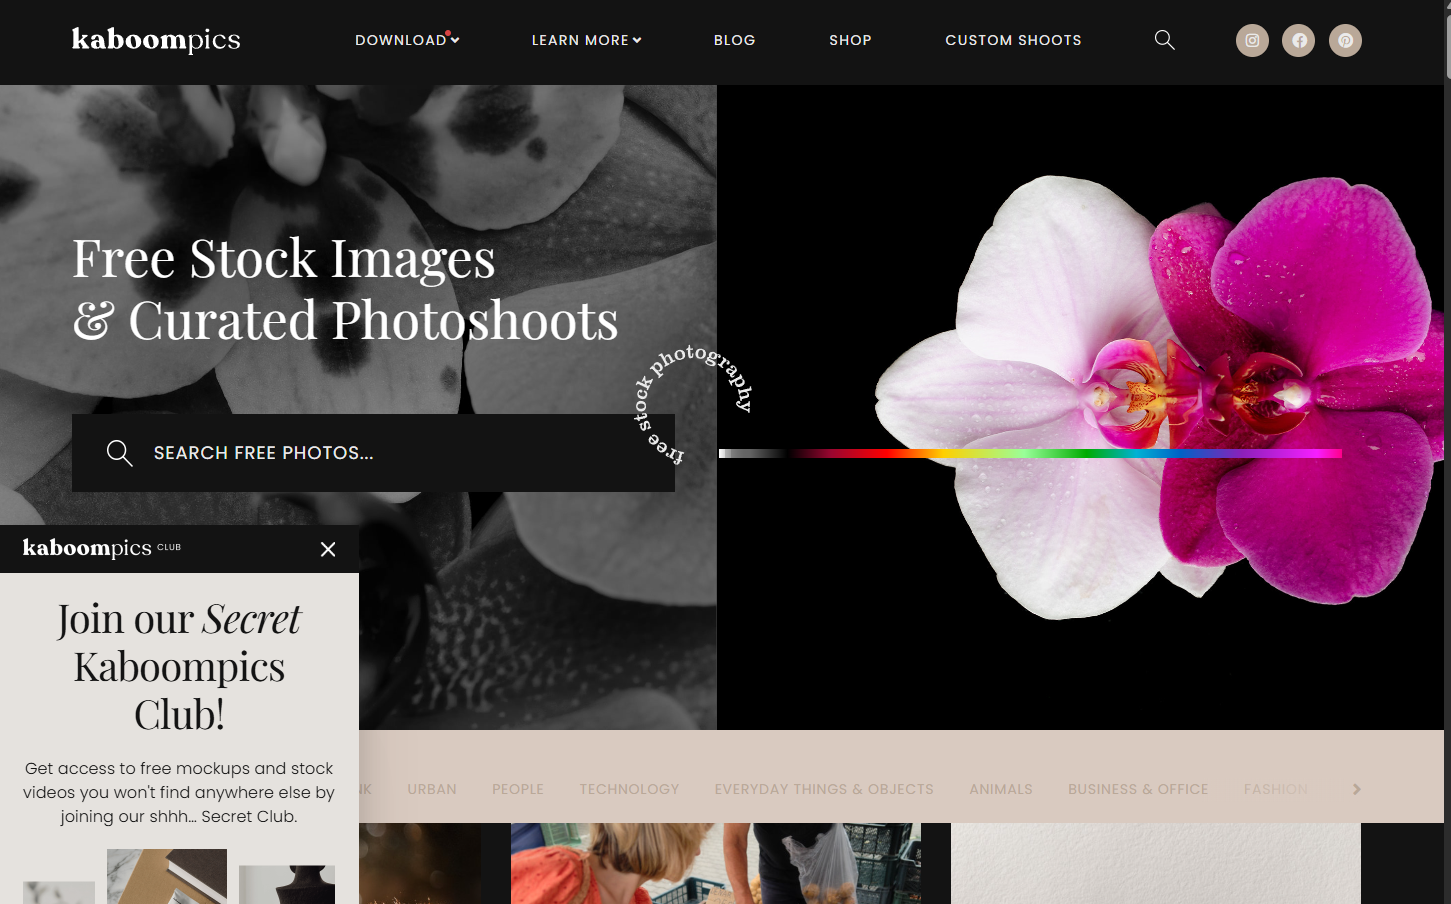The image size is (1451, 904).
Task: Select the Business & Office category
Action: tap(1138, 789)
